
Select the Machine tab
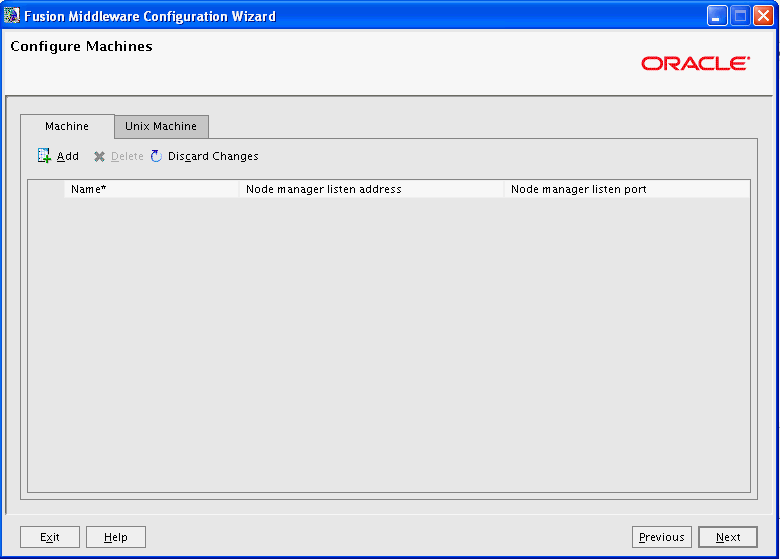[67, 126]
